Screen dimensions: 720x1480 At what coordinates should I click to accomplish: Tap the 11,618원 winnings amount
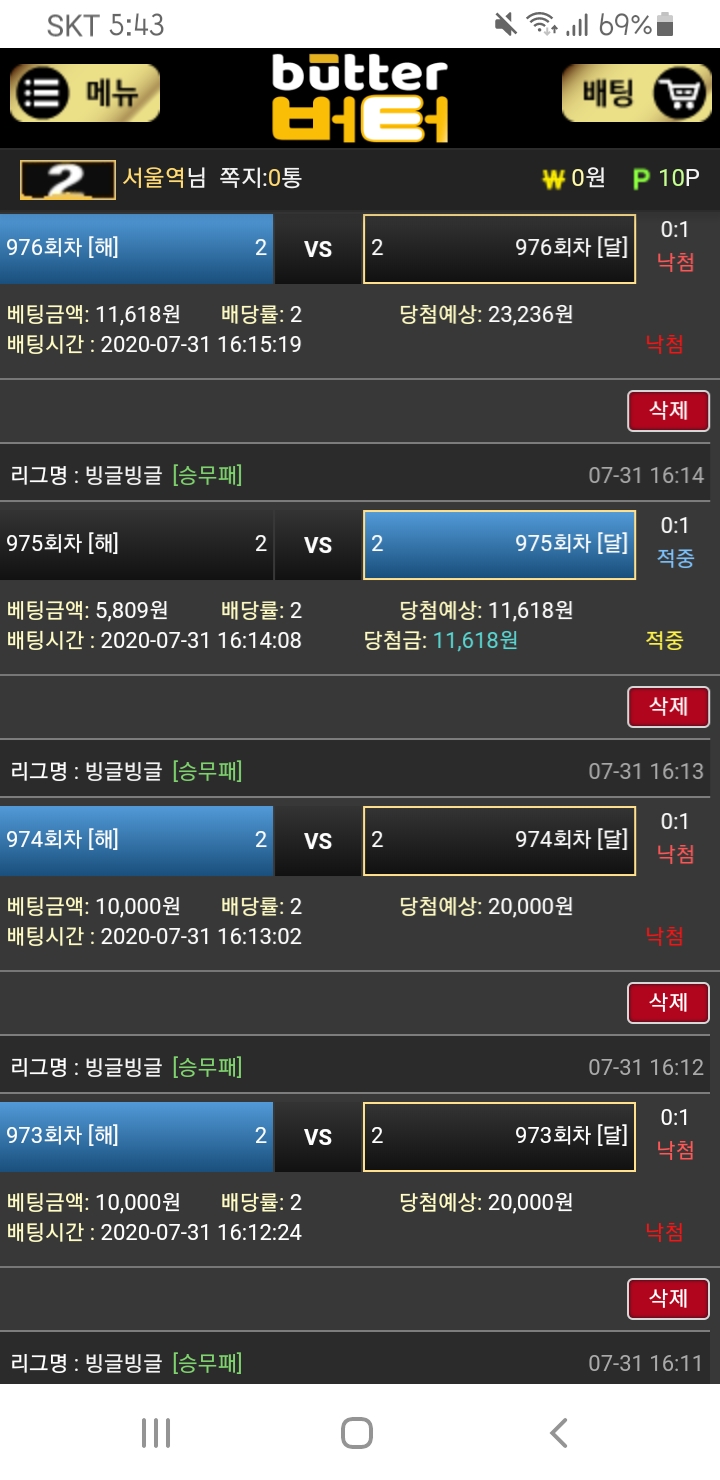point(475,640)
